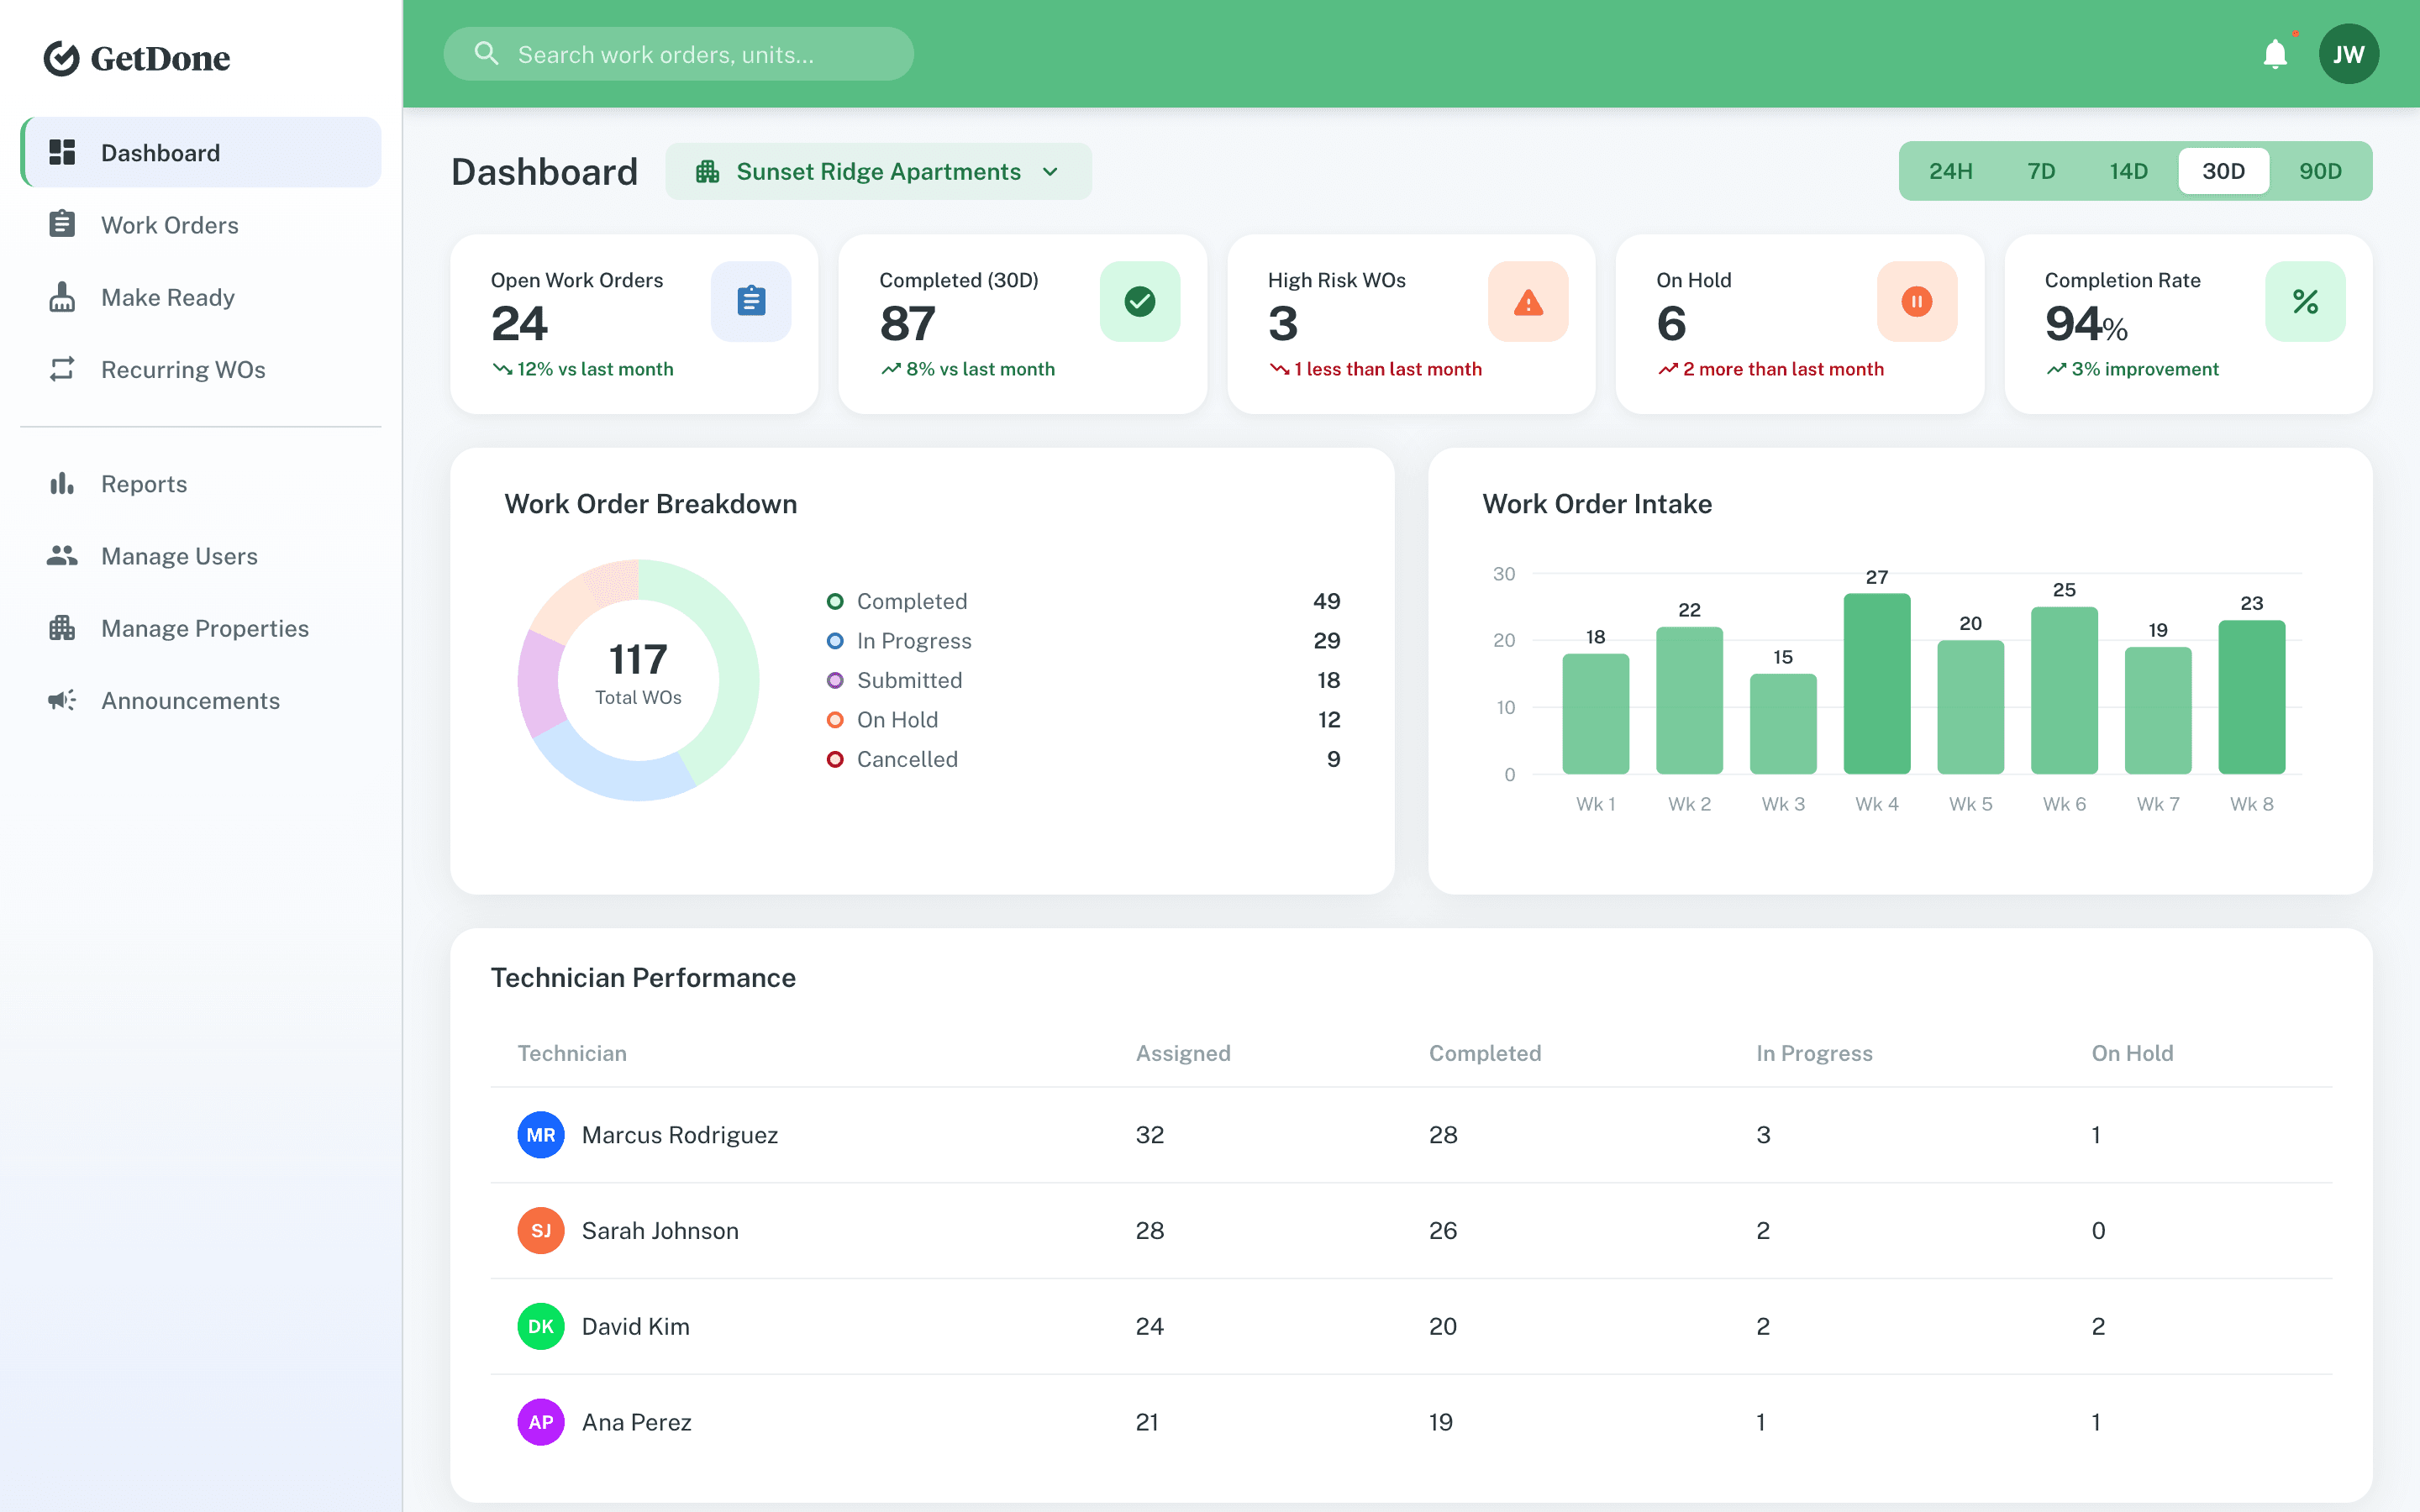Viewport: 2420px width, 1512px height.
Task: Open notifications via the bell icon
Action: coord(2274,53)
